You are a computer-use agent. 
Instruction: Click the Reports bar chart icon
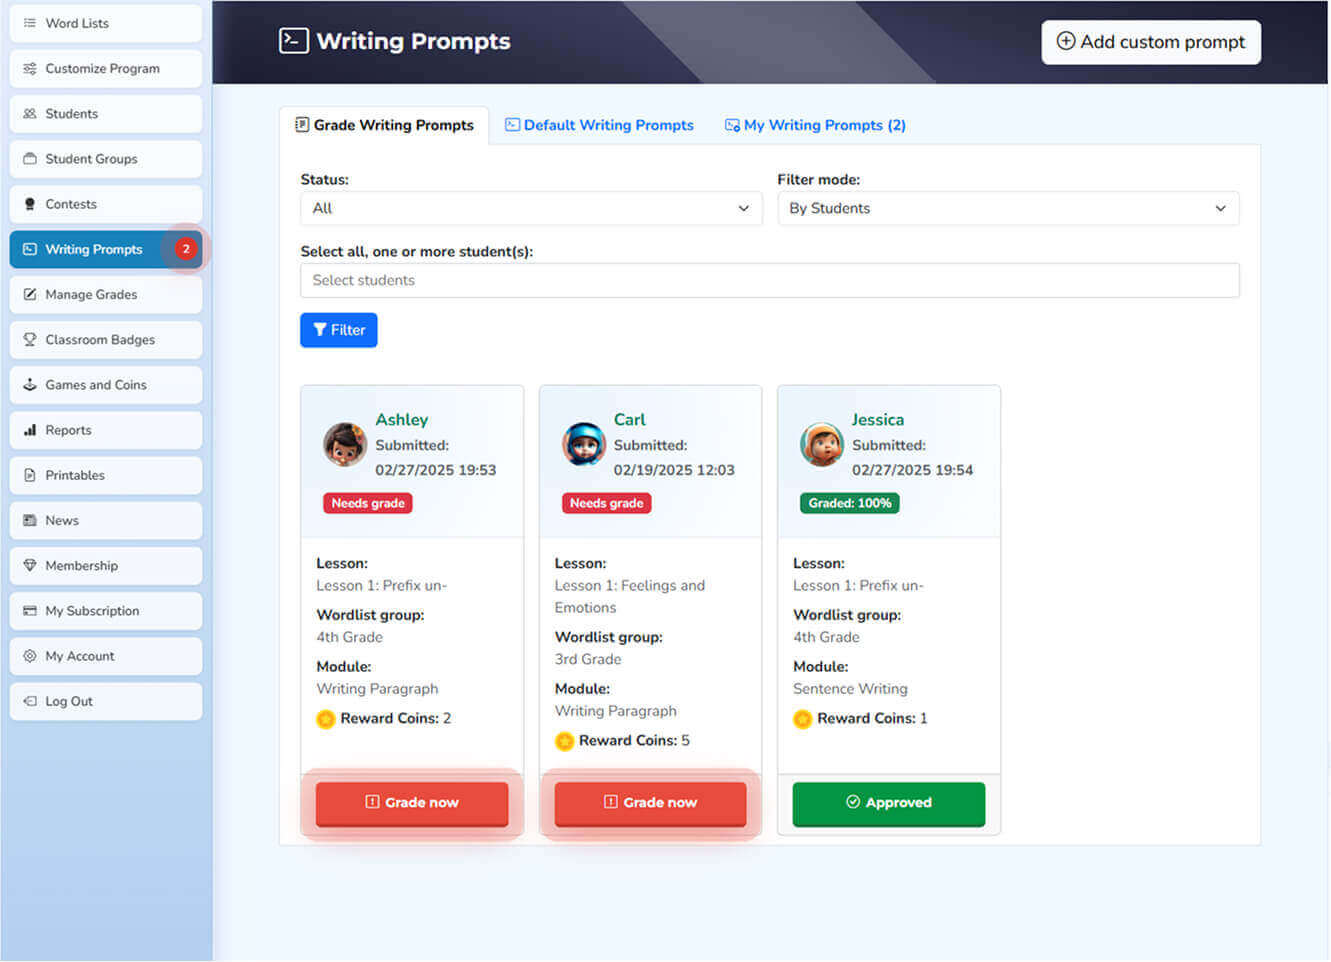point(30,430)
